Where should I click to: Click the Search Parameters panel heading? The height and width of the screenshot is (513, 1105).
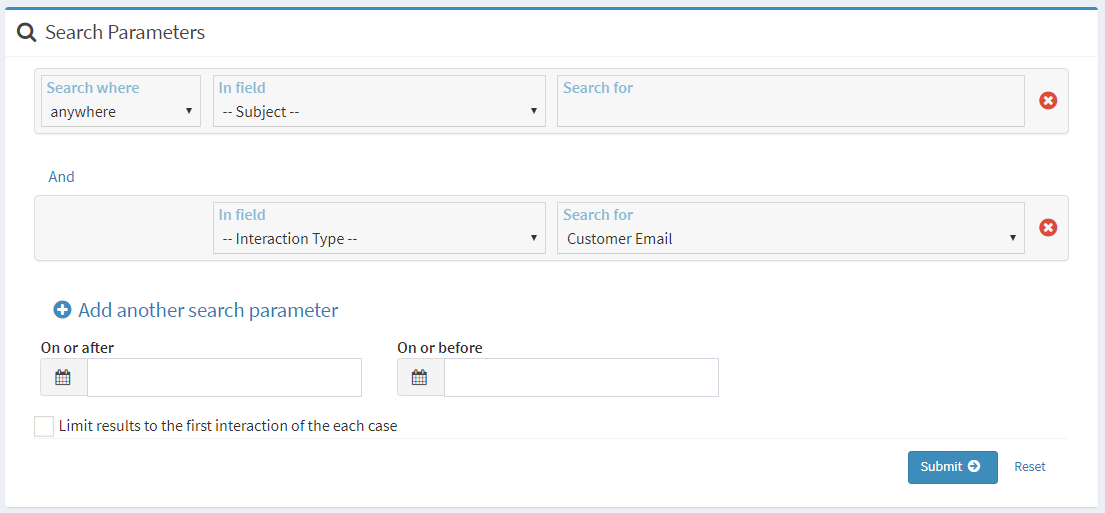coord(125,32)
